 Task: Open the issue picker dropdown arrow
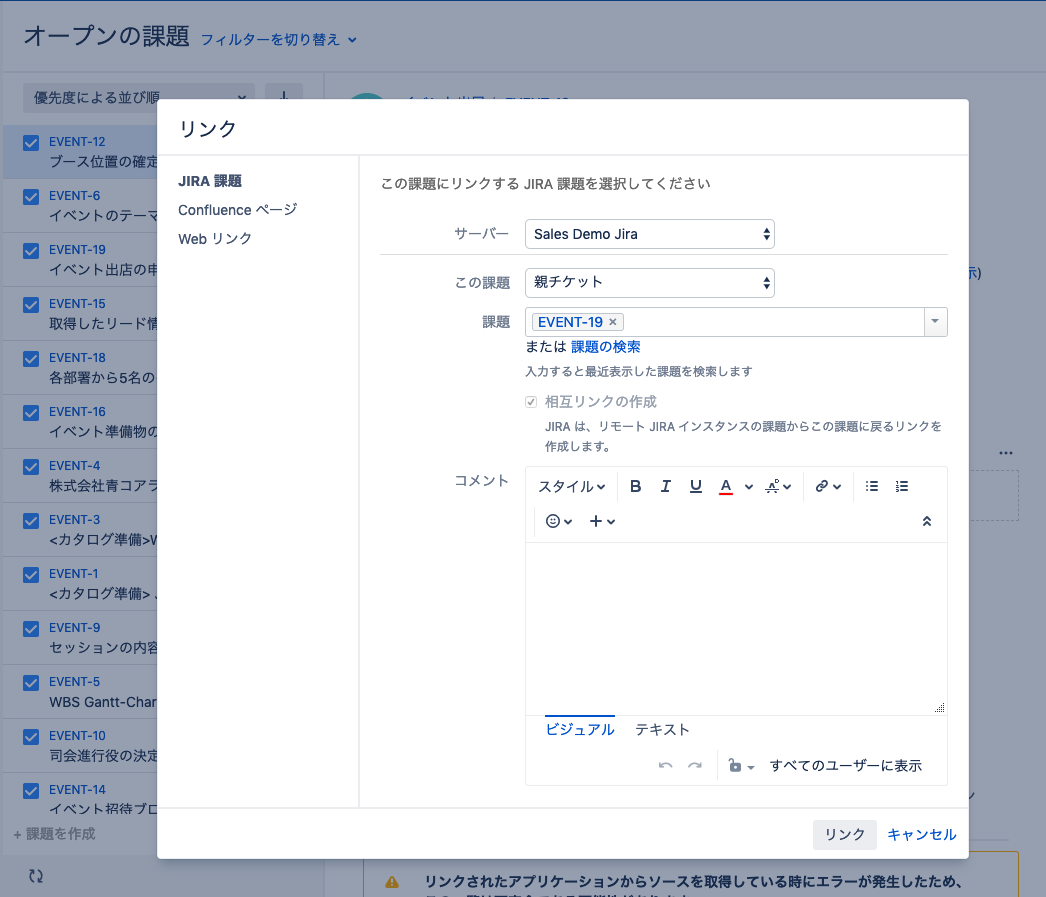(935, 321)
